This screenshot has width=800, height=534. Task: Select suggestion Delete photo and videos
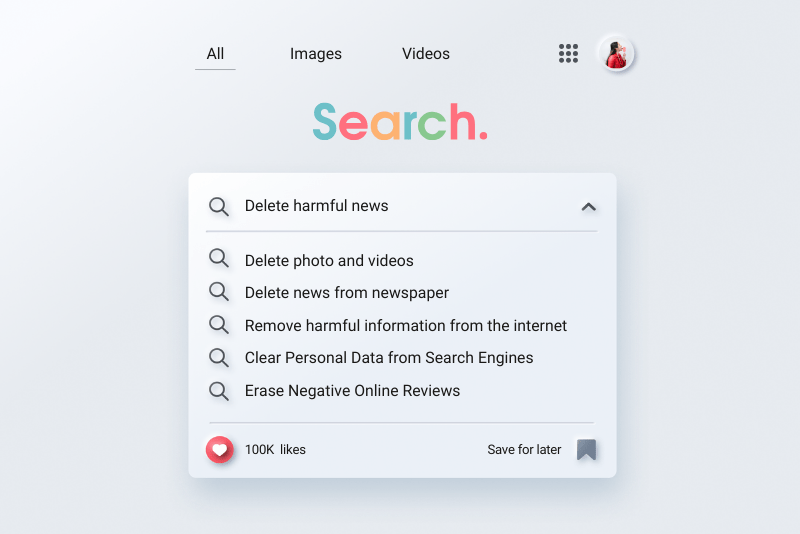tap(329, 261)
